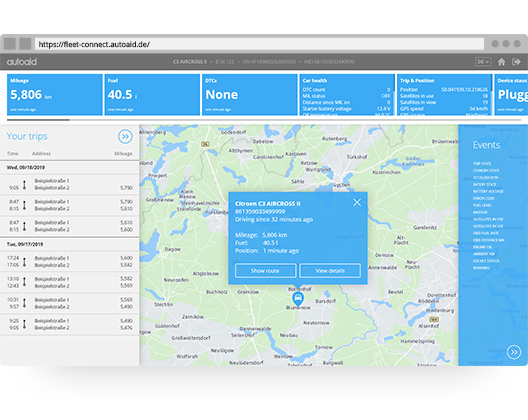Open the Device status tile

point(511,95)
